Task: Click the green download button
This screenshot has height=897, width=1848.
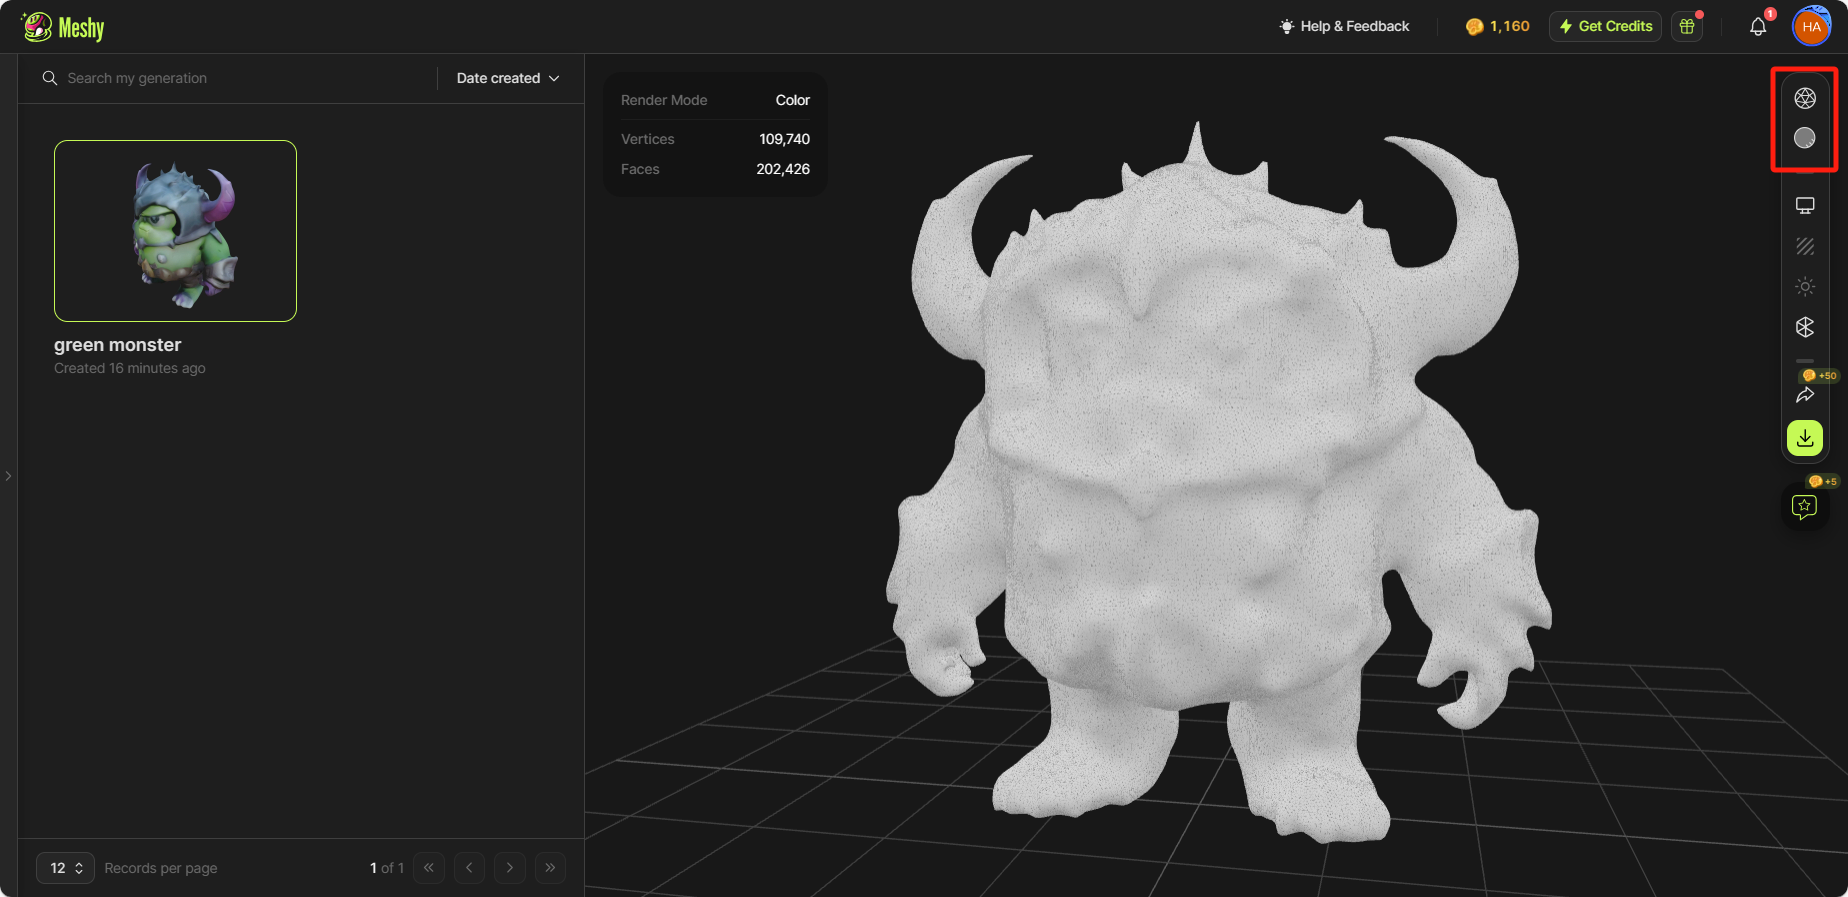Action: coord(1805,438)
